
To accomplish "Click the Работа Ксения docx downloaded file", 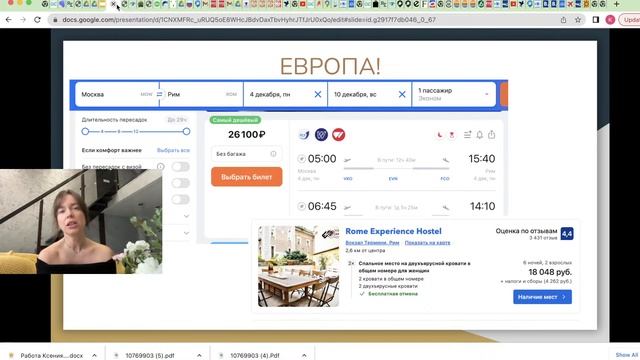I will point(51,356).
